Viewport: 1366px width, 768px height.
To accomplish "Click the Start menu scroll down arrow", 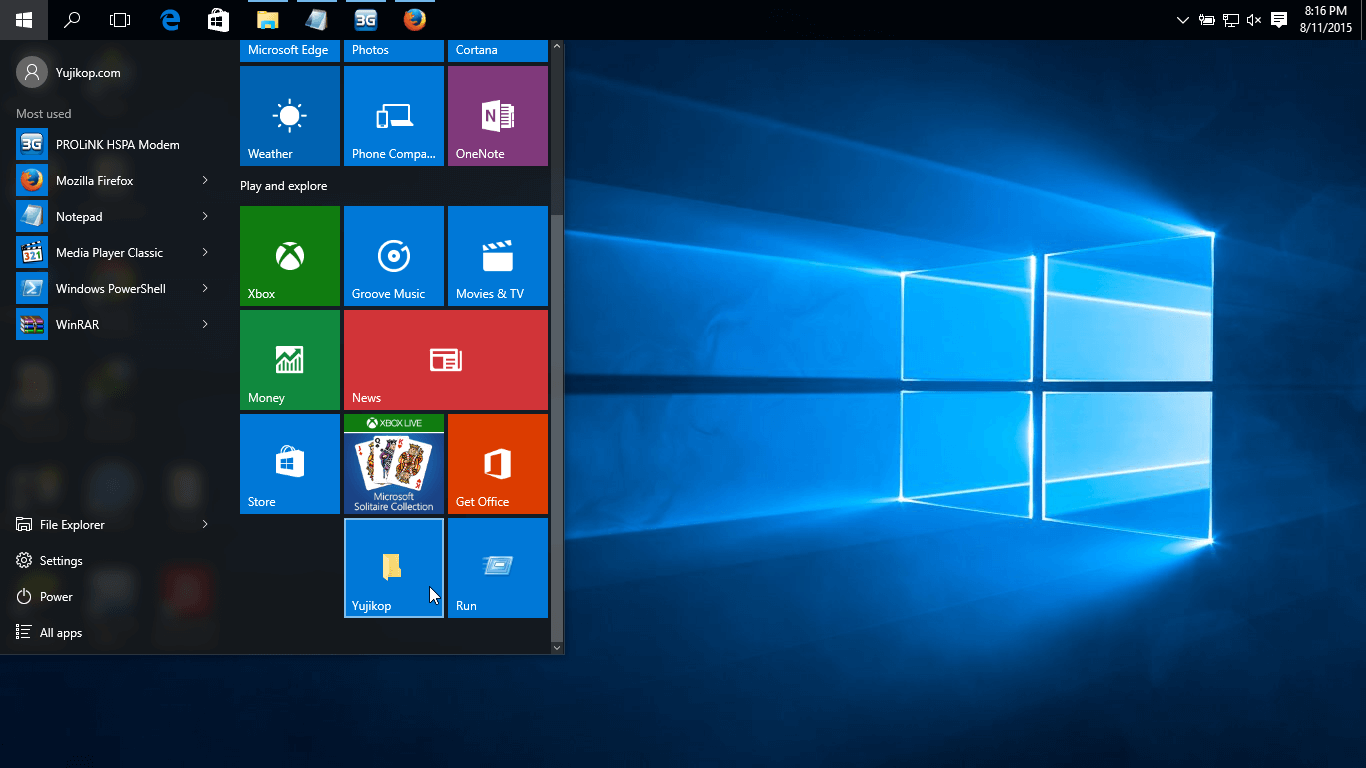I will (x=558, y=648).
